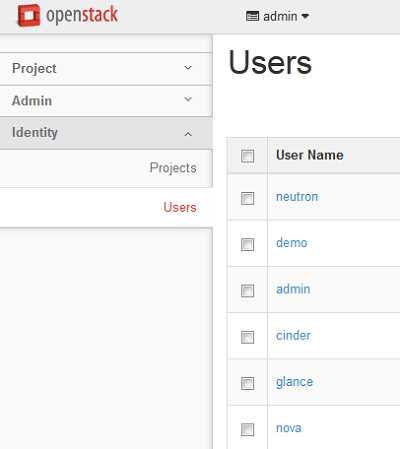Viewport: 400px width, 449px height.
Task: Click the Identity section up chevron
Action: [x=188, y=134]
